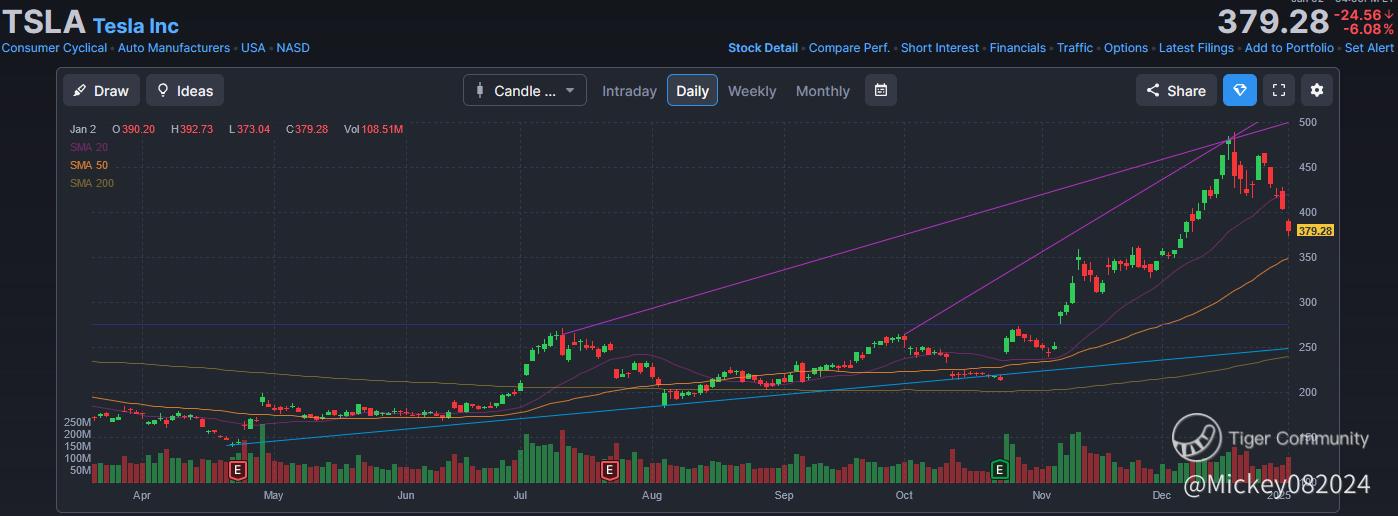Click the earnings E marker near May

pos(238,469)
